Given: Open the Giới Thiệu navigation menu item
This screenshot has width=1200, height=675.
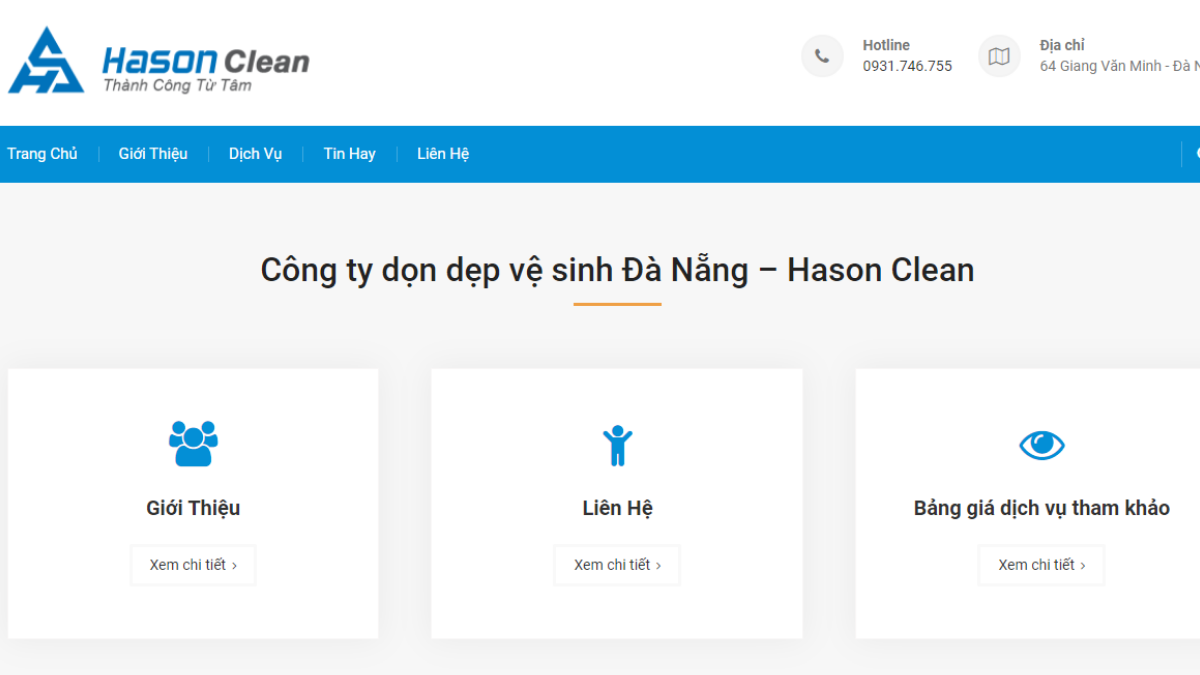Looking at the screenshot, I should pyautogui.click(x=153, y=154).
